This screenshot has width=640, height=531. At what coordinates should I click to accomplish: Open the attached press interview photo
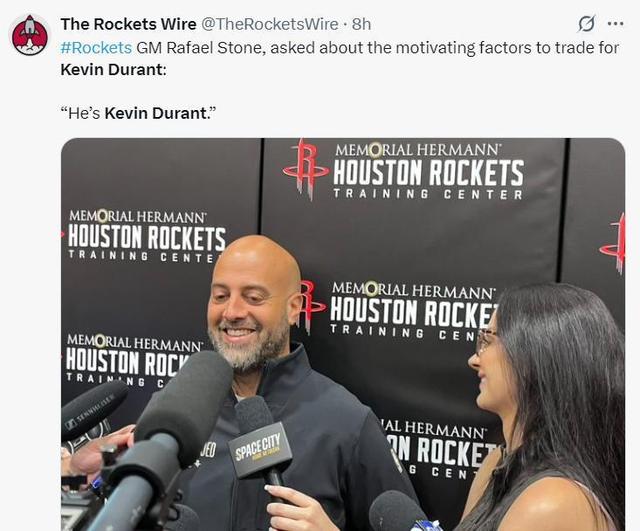coord(343,334)
